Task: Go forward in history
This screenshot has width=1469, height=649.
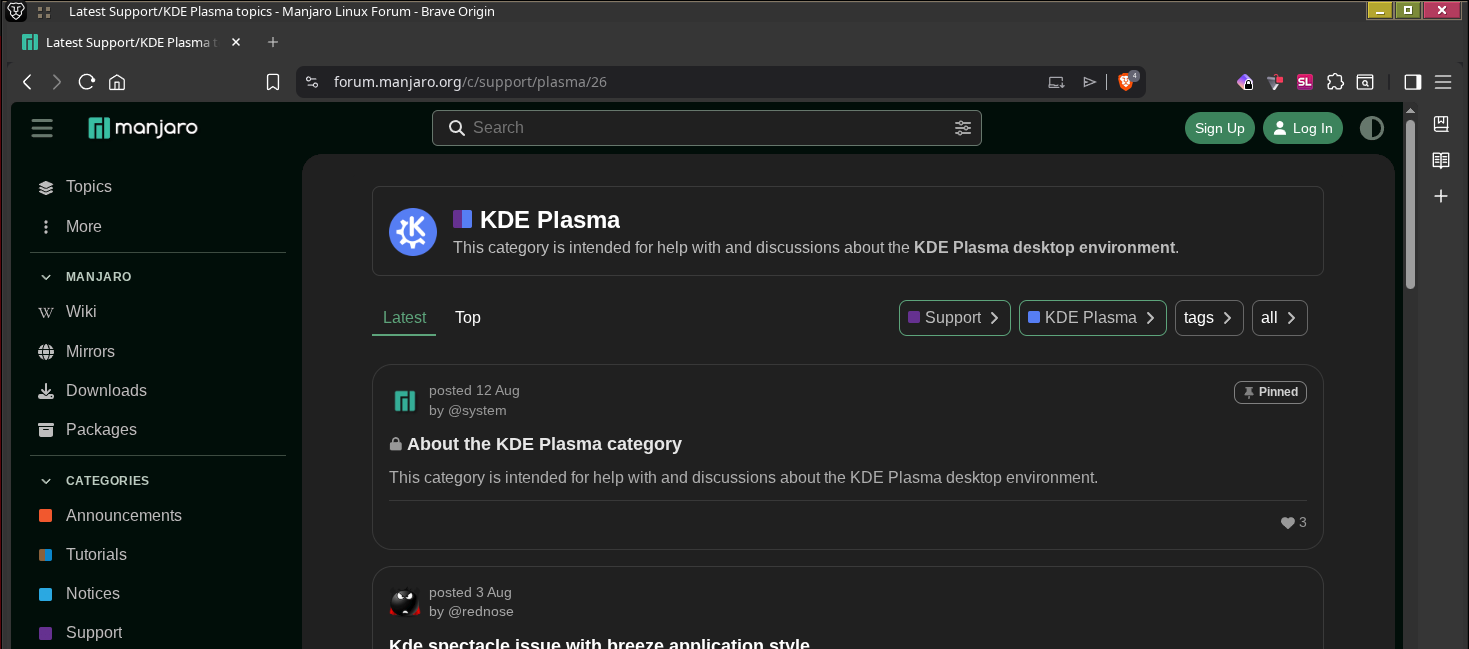Action: (x=57, y=82)
